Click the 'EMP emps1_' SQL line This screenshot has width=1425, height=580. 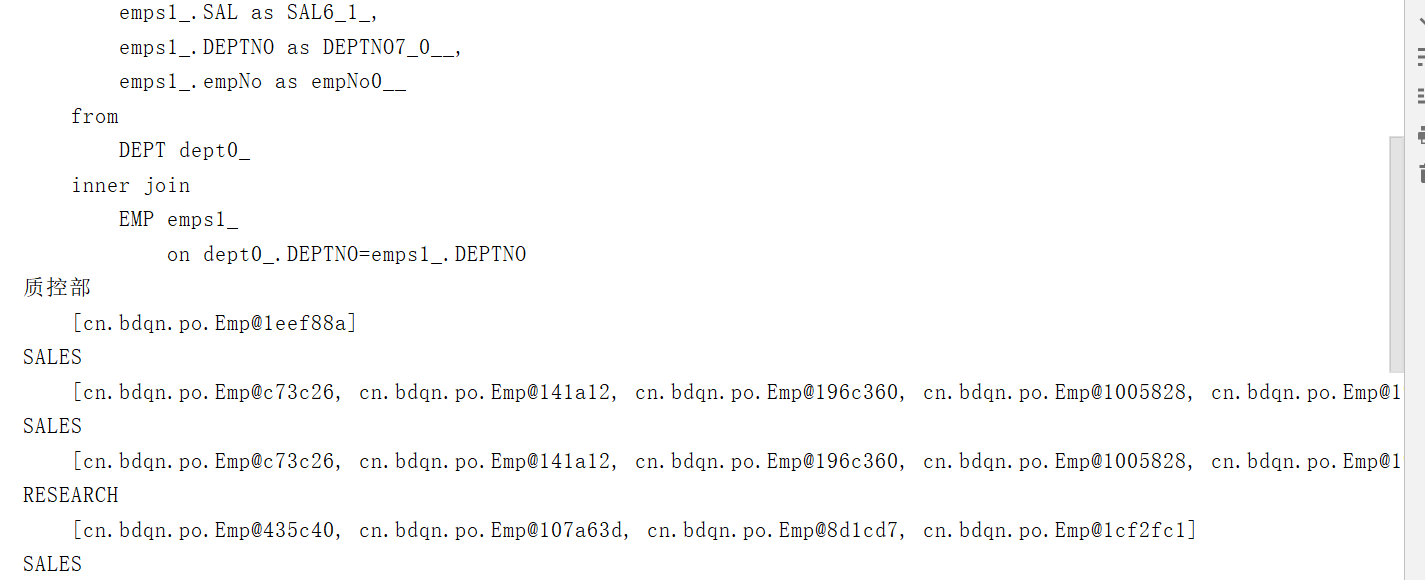178,219
